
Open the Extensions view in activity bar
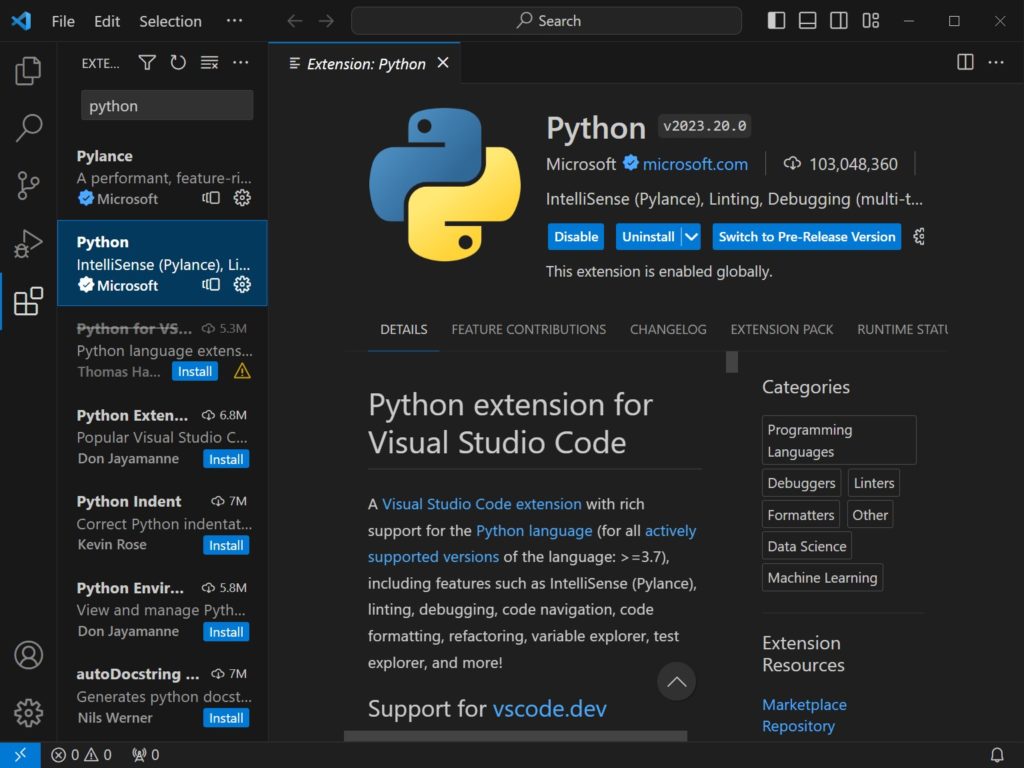tap(28, 301)
